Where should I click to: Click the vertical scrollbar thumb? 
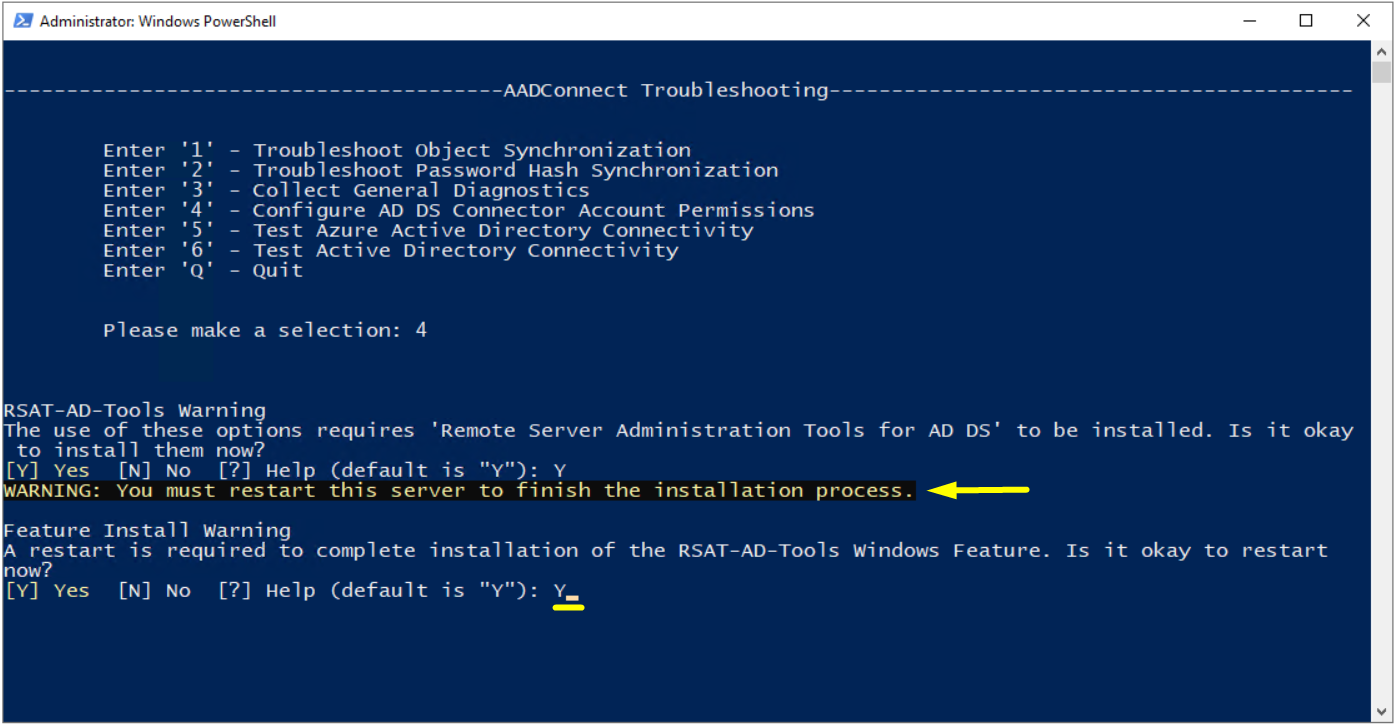[1382, 72]
